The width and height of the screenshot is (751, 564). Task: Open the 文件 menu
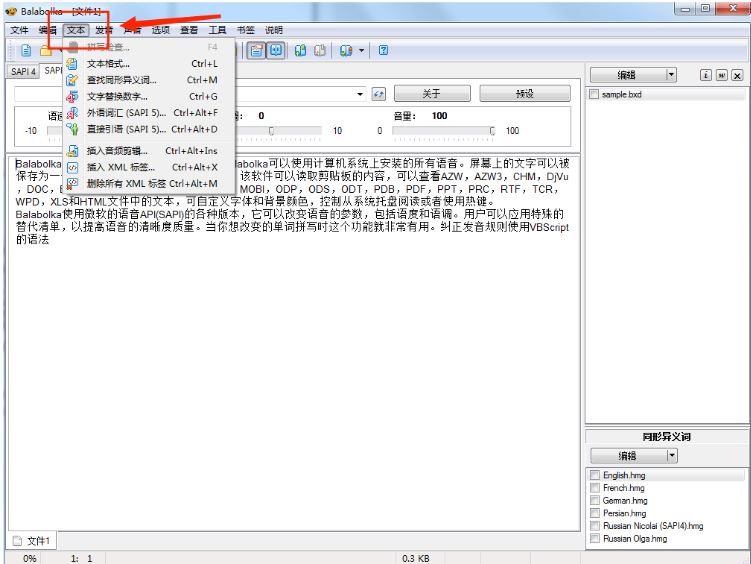point(19,30)
